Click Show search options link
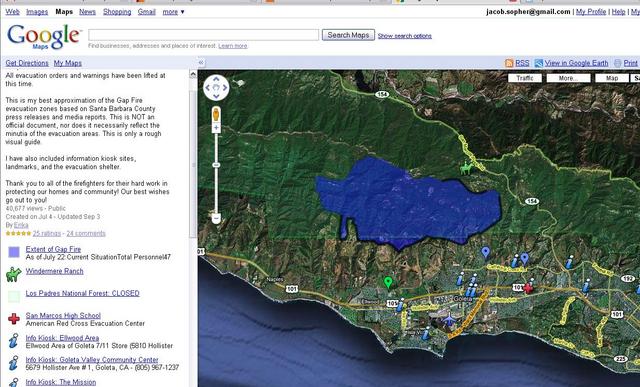Viewport: 640px width, 387px height. tap(404, 36)
